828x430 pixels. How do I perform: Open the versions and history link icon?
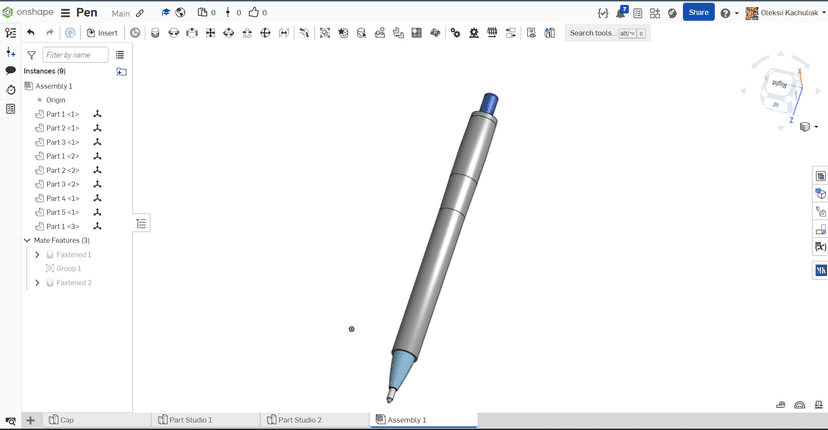(140, 14)
